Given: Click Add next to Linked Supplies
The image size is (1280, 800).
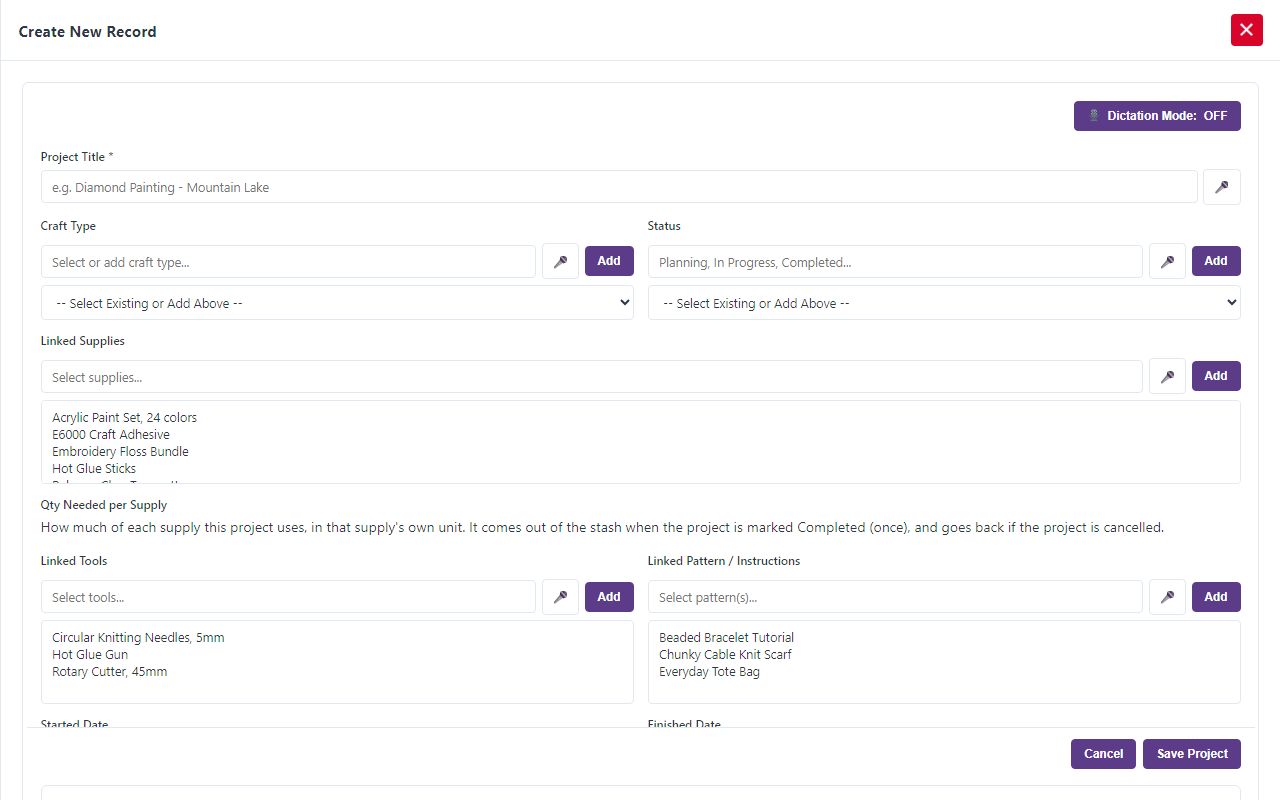Looking at the screenshot, I should pyautogui.click(x=1216, y=376).
